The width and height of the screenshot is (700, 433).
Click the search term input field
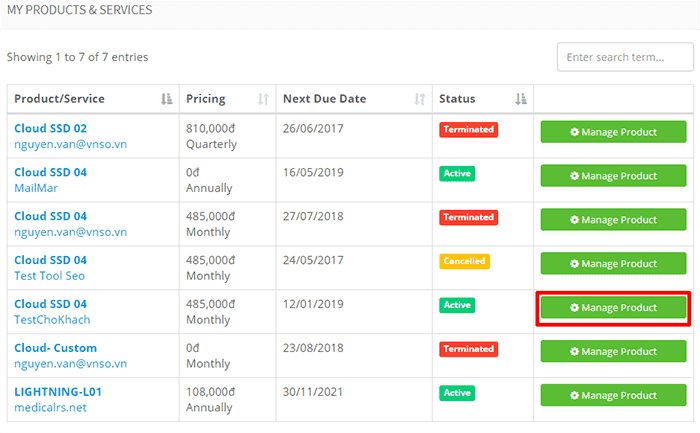coord(625,57)
